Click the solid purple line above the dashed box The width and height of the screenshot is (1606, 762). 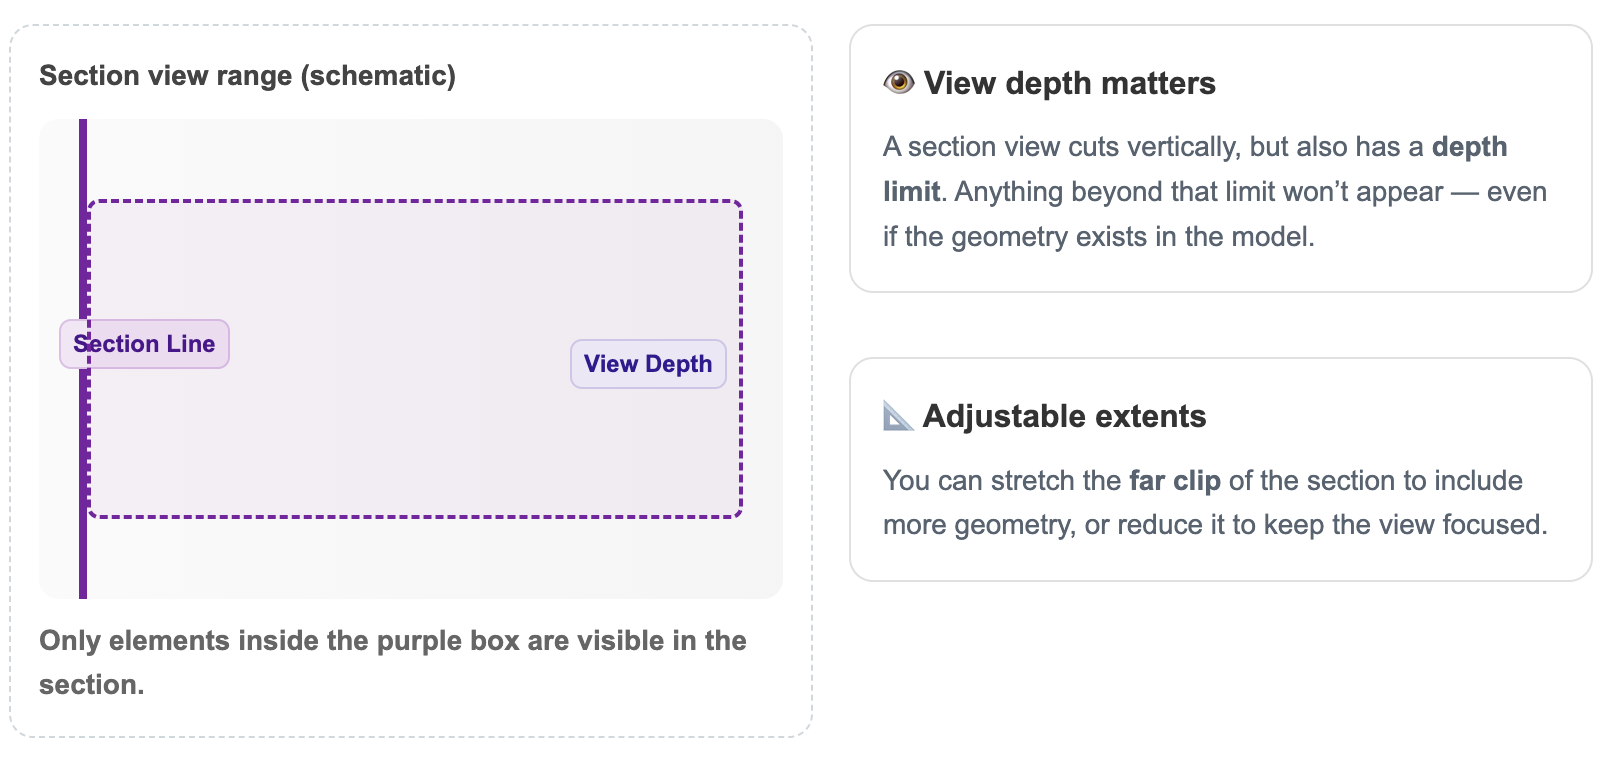(x=83, y=158)
